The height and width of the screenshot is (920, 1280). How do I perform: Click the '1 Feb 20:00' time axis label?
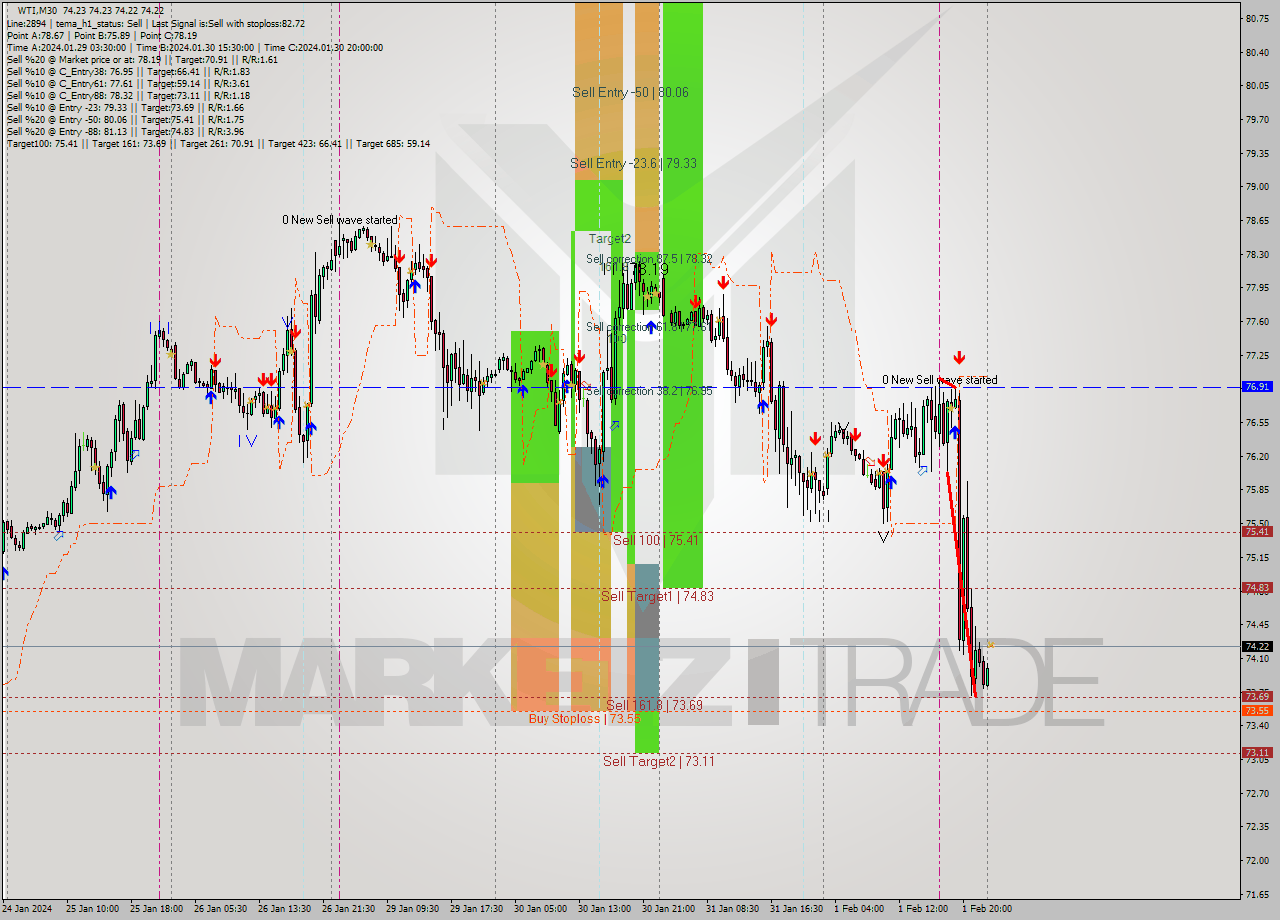pyautogui.click(x=986, y=909)
